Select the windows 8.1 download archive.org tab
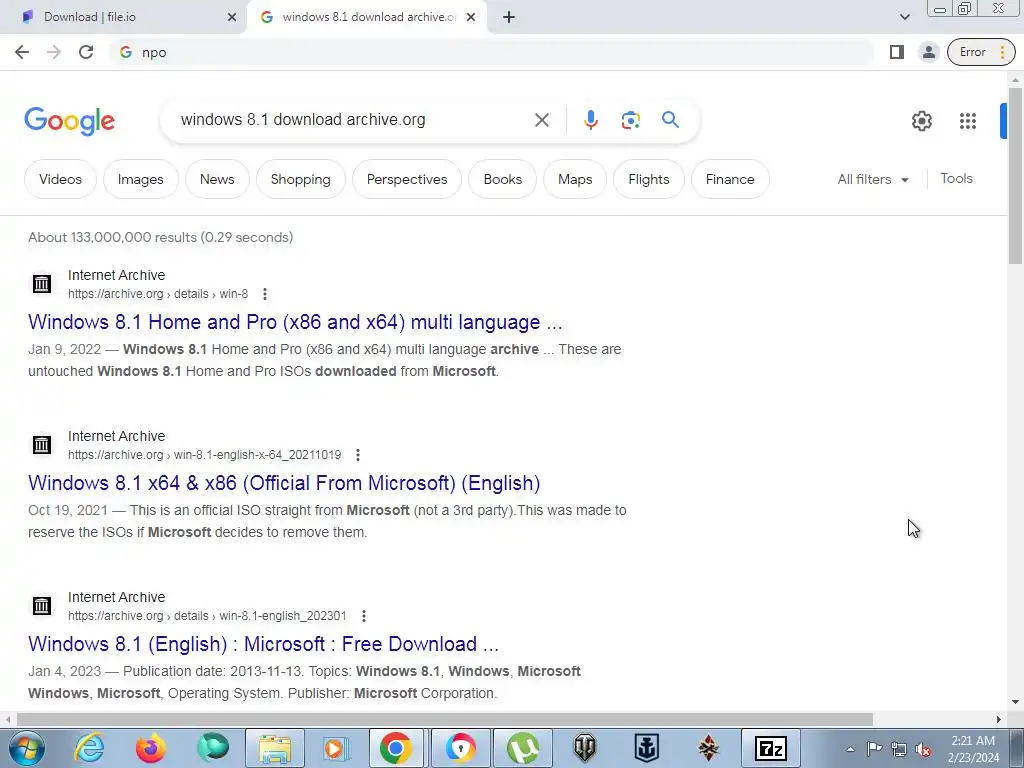1024x768 pixels. click(x=369, y=17)
